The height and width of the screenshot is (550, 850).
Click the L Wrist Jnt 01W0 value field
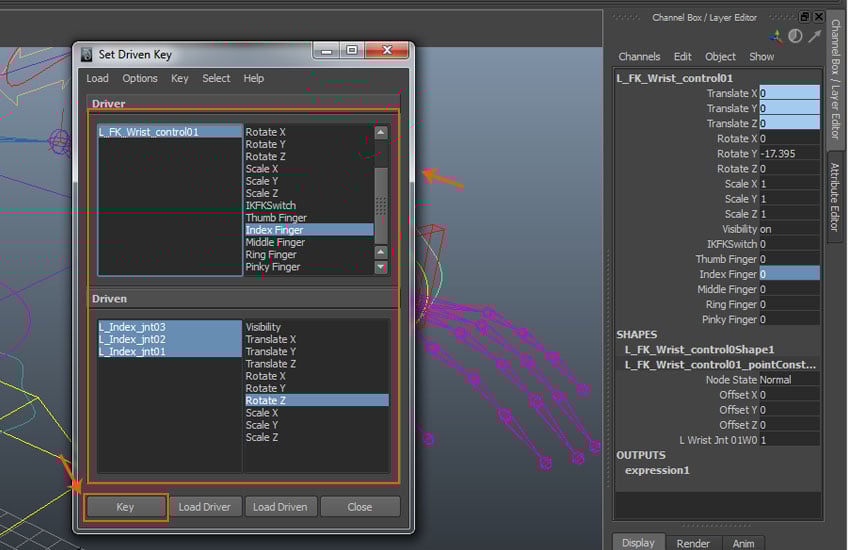pyautogui.click(x=789, y=440)
